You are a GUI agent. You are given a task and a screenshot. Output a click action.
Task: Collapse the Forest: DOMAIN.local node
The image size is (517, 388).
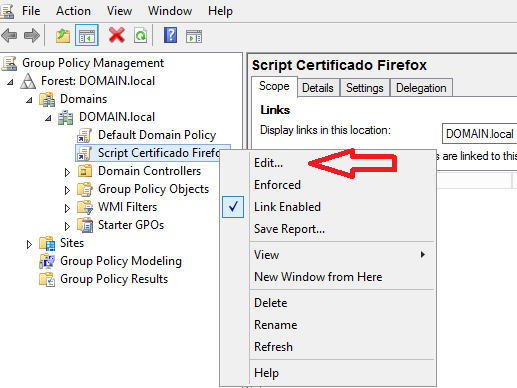pyautogui.click(x=10, y=82)
